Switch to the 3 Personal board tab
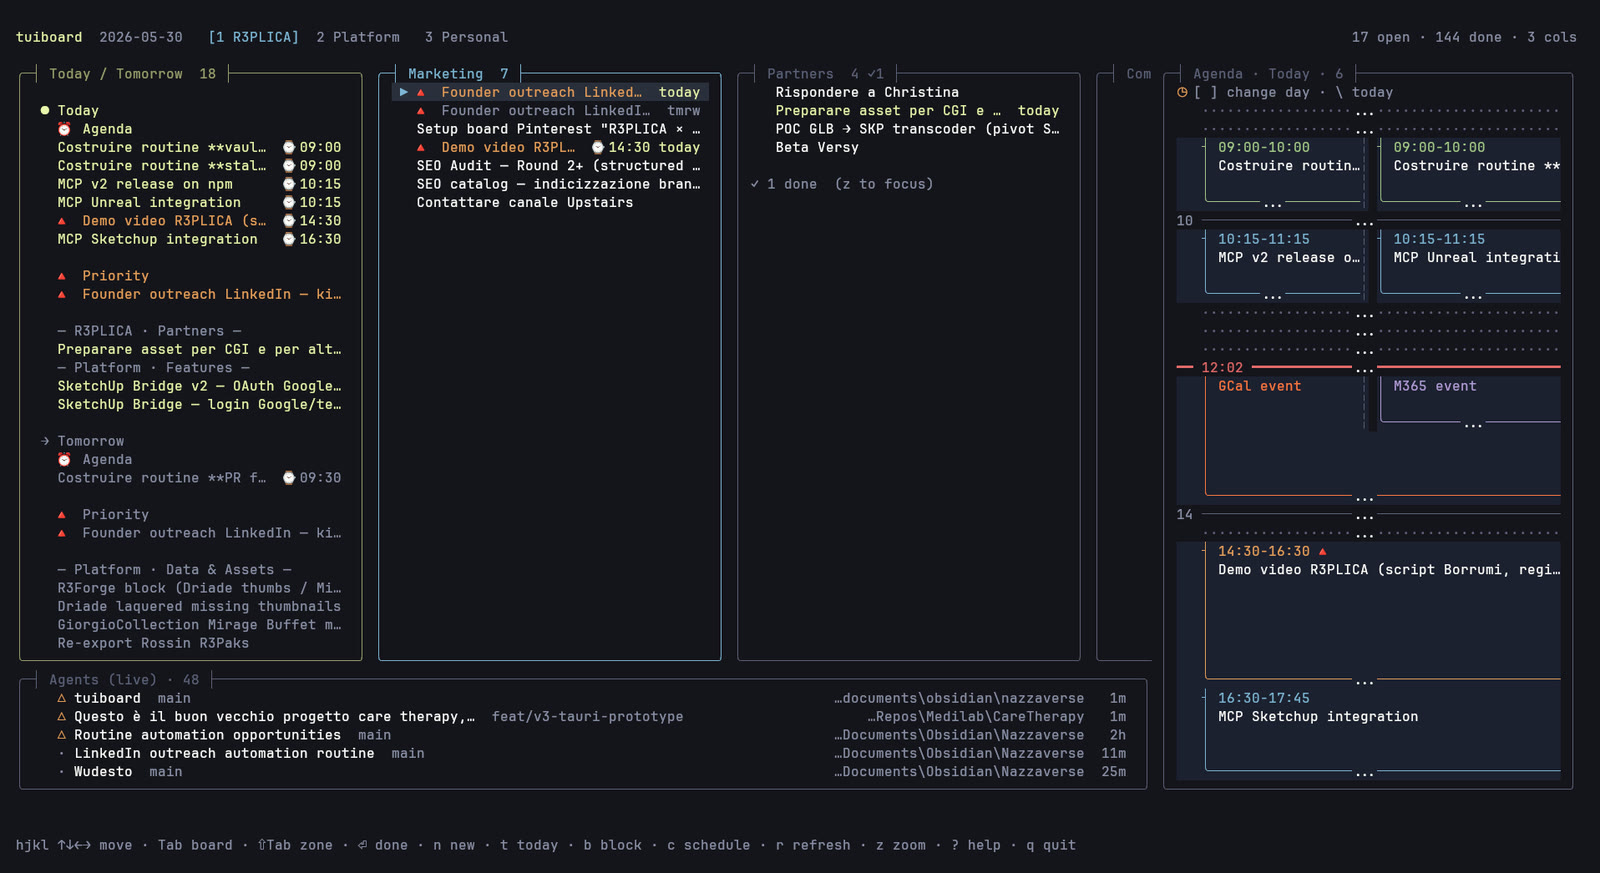The image size is (1600, 873). 466,37
